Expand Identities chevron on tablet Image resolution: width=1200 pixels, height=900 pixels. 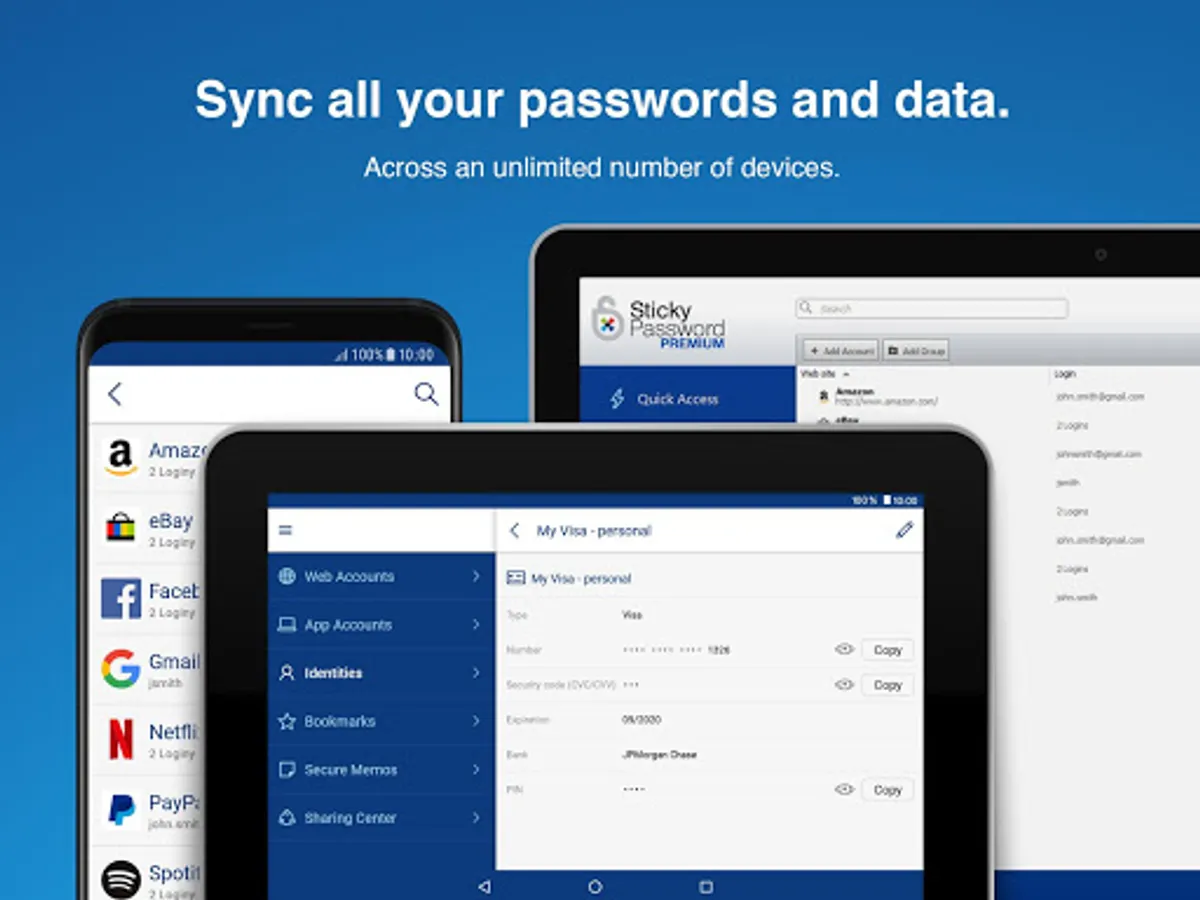point(476,673)
